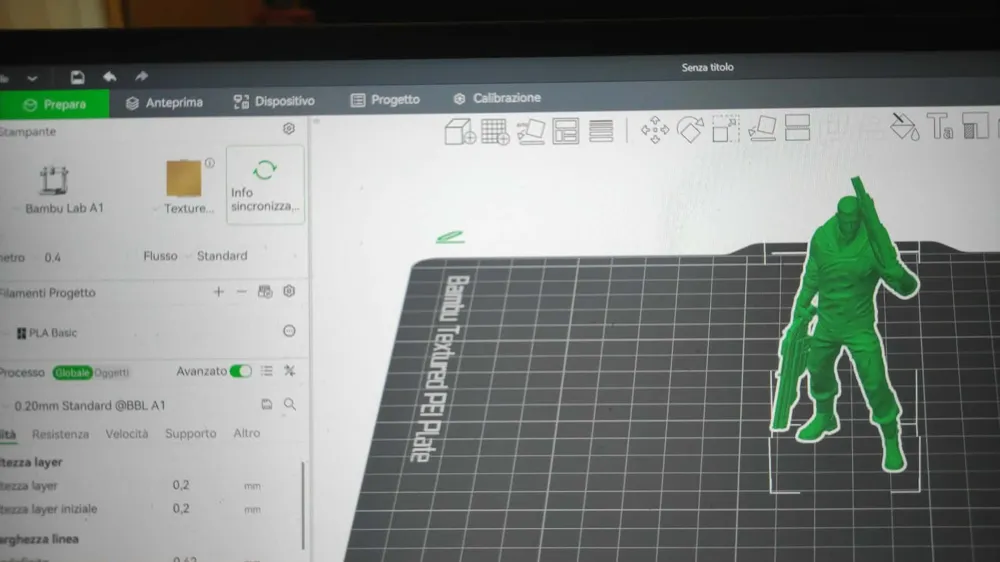Image resolution: width=1000 pixels, height=562 pixels.
Task: Click the Add object cube icon
Action: (459, 132)
